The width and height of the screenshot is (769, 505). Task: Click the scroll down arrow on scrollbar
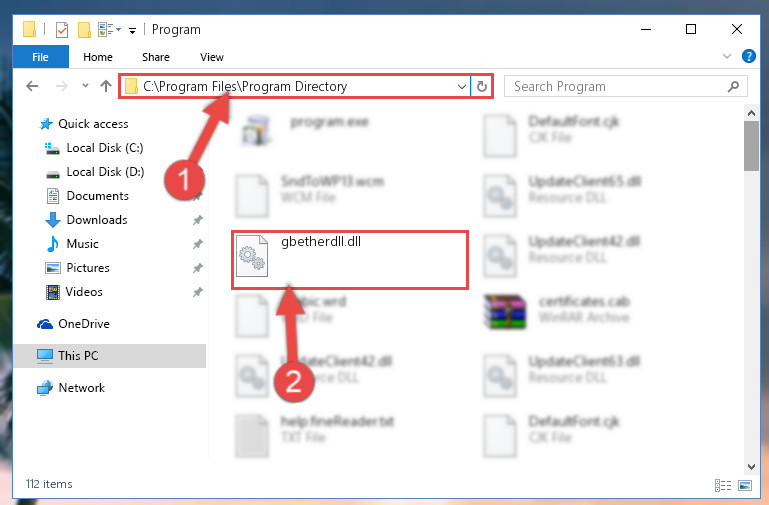click(x=751, y=467)
